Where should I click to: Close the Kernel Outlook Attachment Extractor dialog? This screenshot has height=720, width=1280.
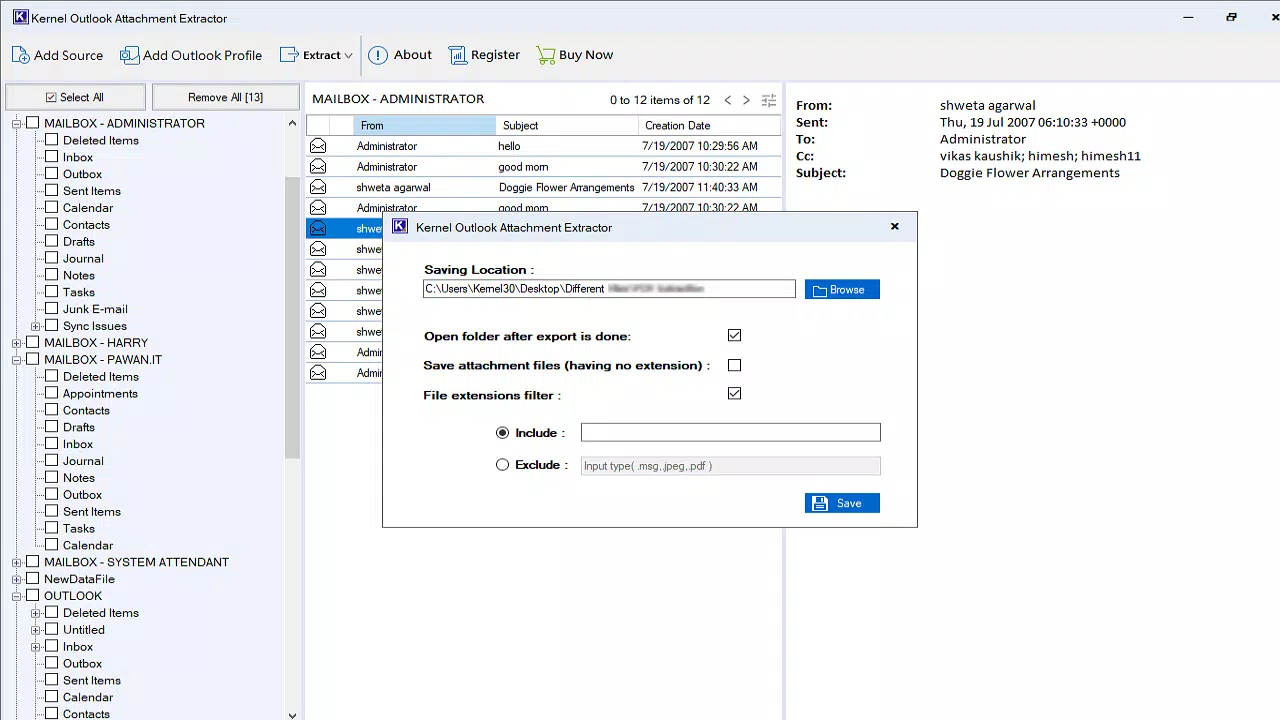pyautogui.click(x=895, y=227)
